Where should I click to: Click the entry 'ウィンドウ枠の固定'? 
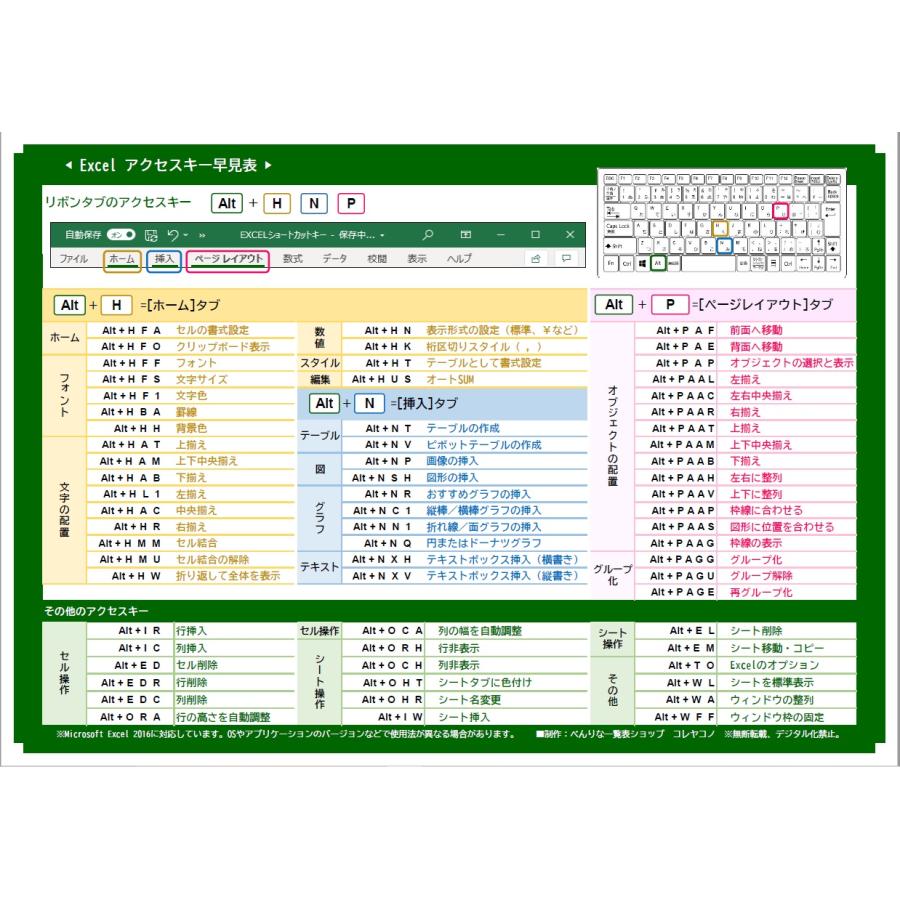click(777, 717)
